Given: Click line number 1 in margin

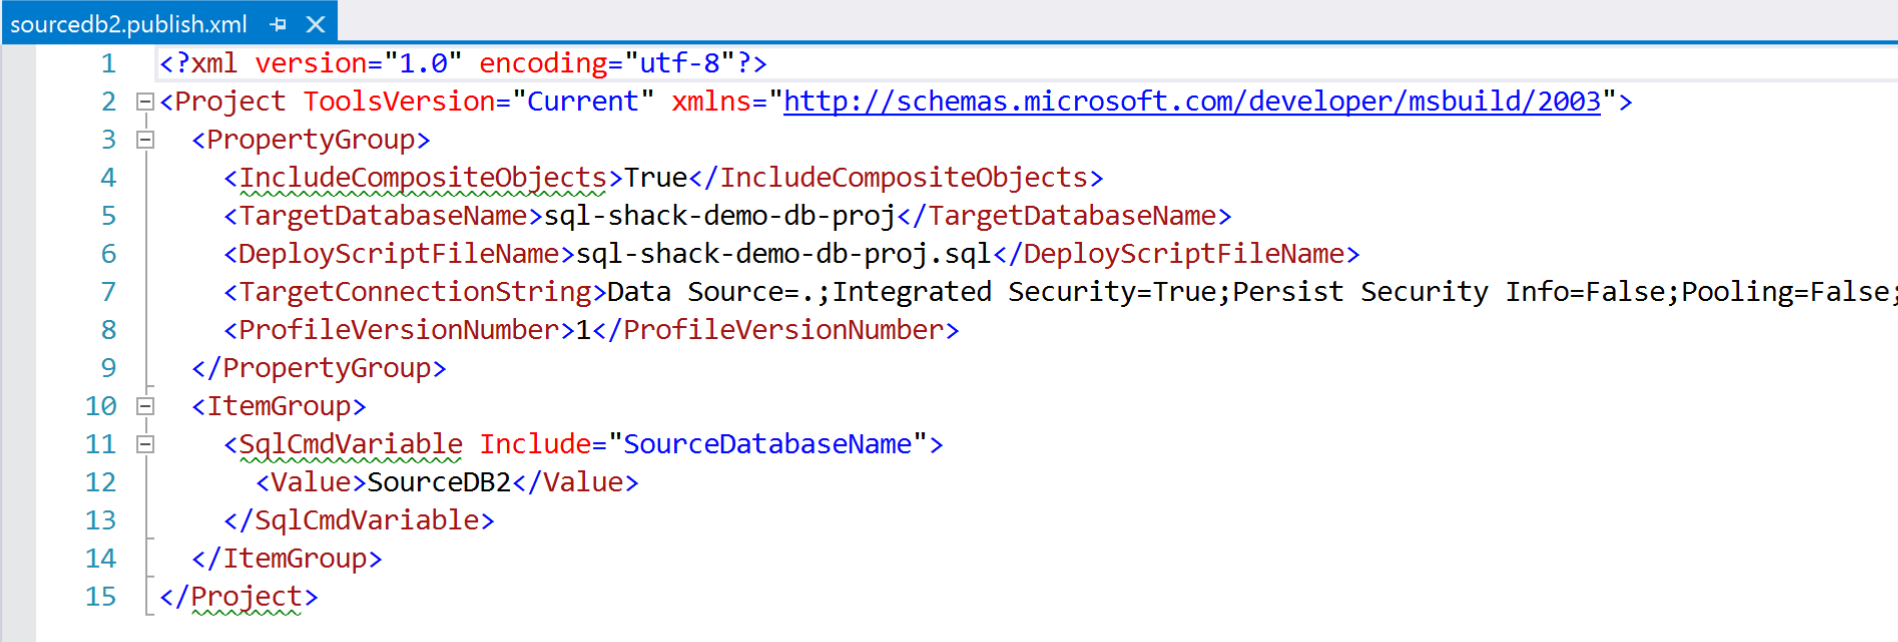Looking at the screenshot, I should pos(108,64).
